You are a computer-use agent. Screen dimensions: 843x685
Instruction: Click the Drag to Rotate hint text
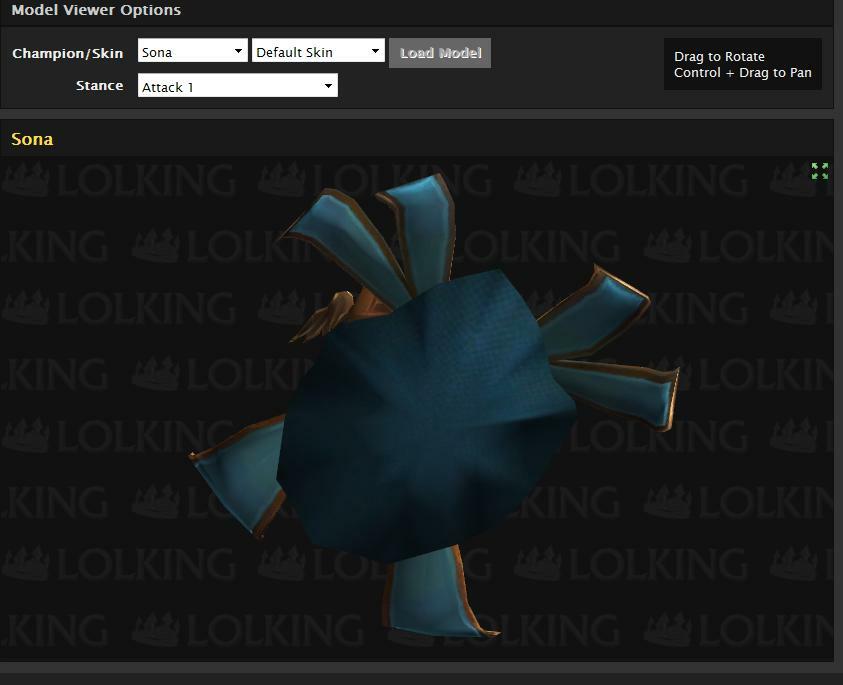click(x=719, y=56)
